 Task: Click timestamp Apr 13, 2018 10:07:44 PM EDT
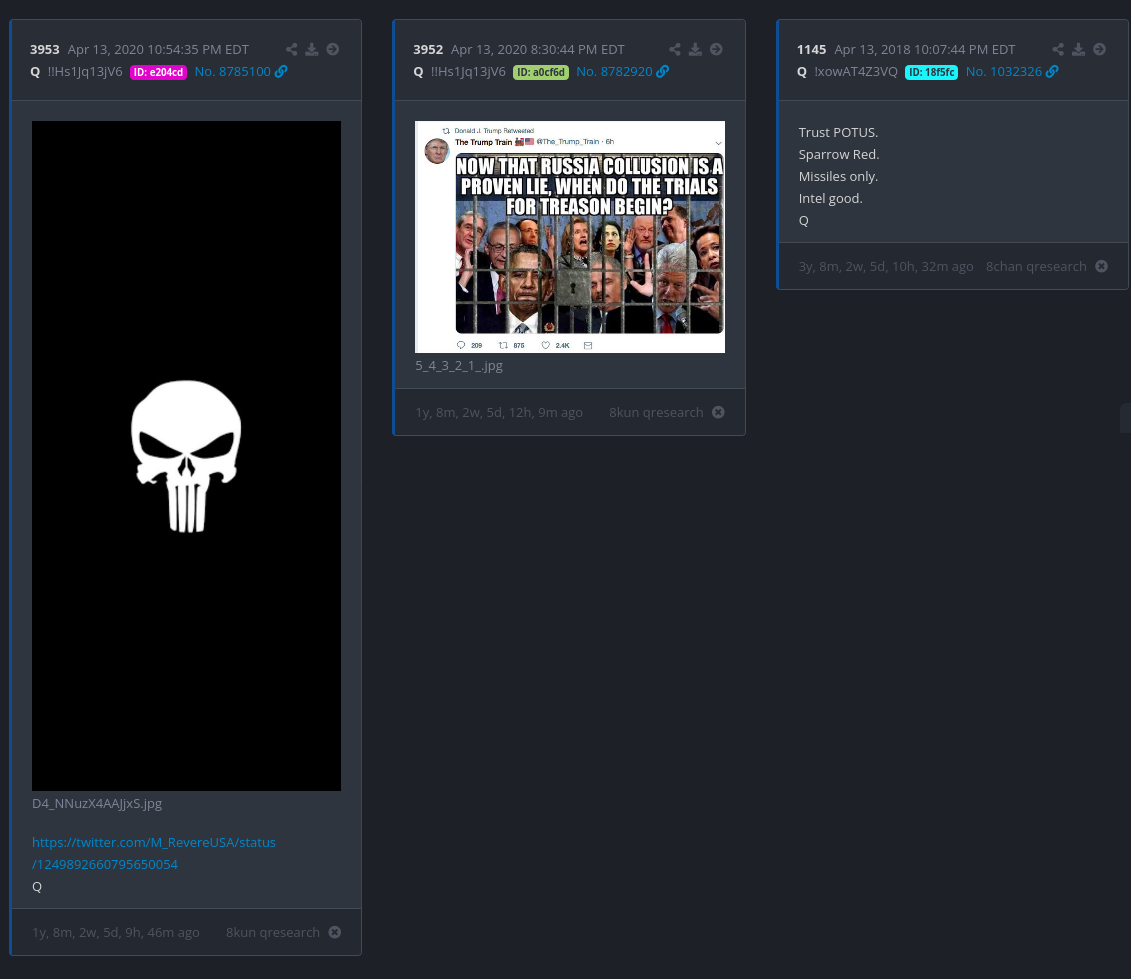(x=925, y=49)
